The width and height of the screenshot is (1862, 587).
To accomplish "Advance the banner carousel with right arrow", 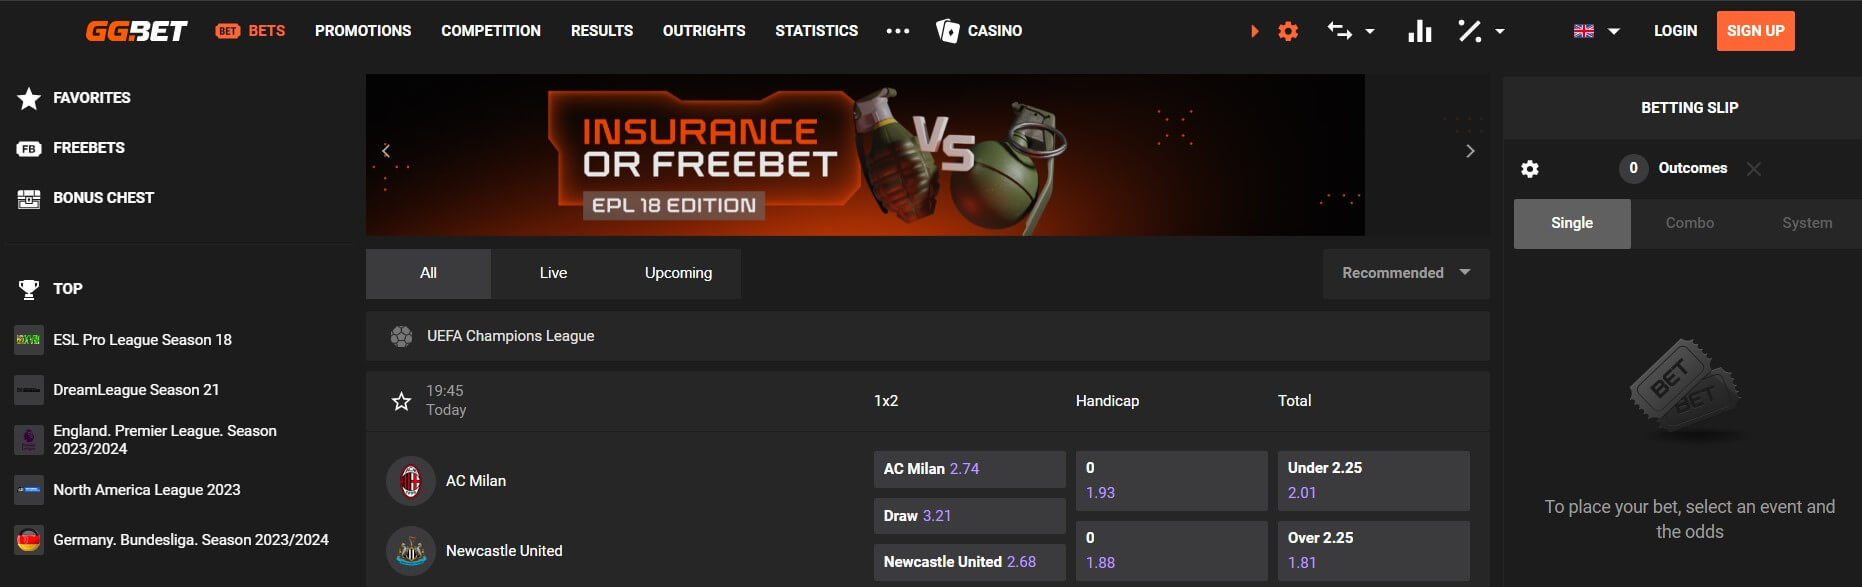I will click(1470, 150).
